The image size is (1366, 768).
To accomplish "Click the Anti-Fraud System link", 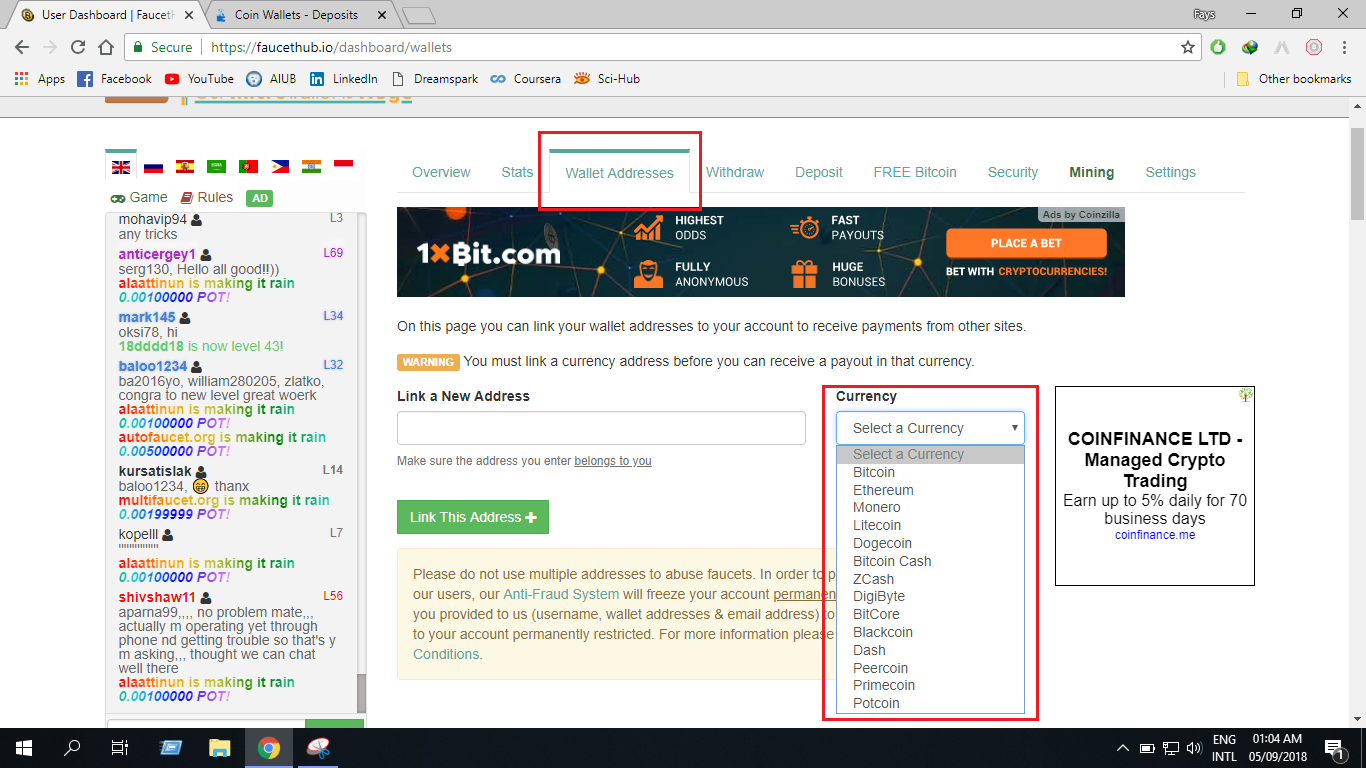I will pos(561,594).
